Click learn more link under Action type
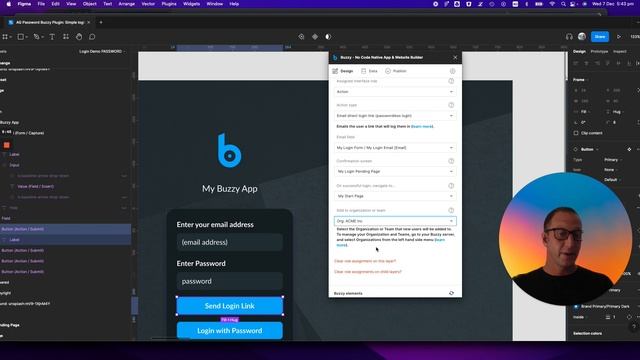 [x=422, y=127]
